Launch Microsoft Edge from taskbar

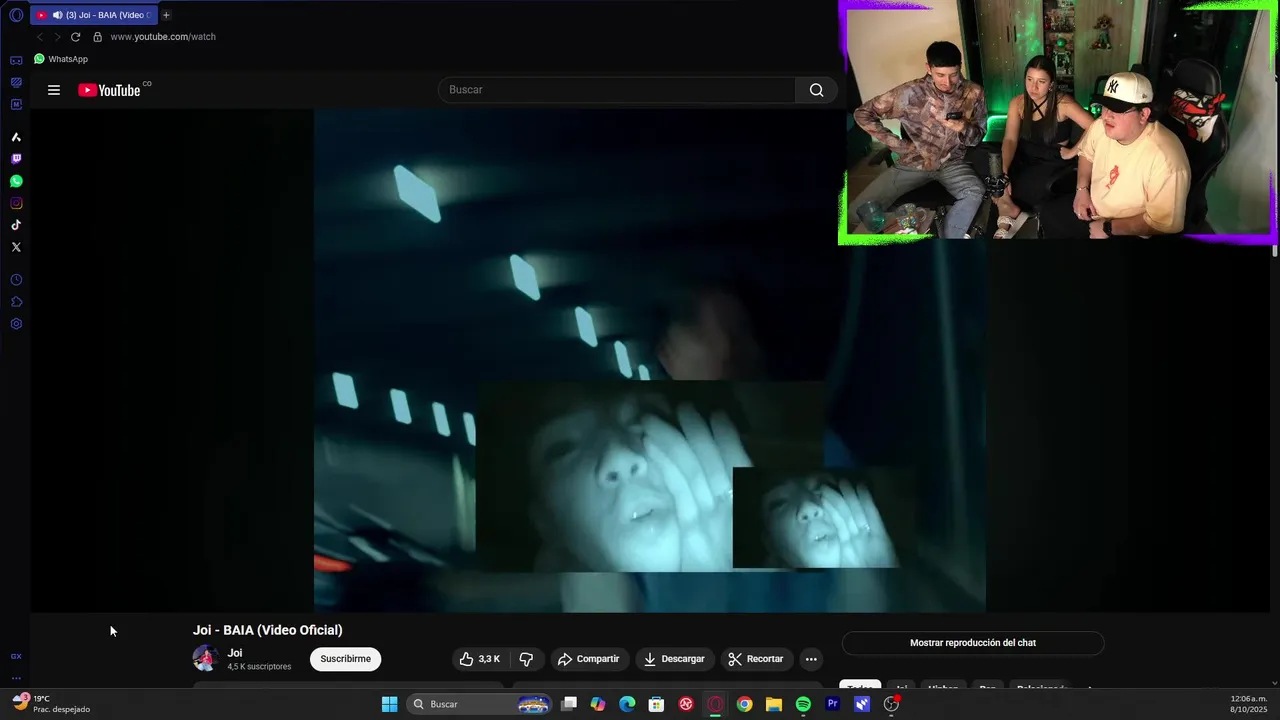[627, 704]
